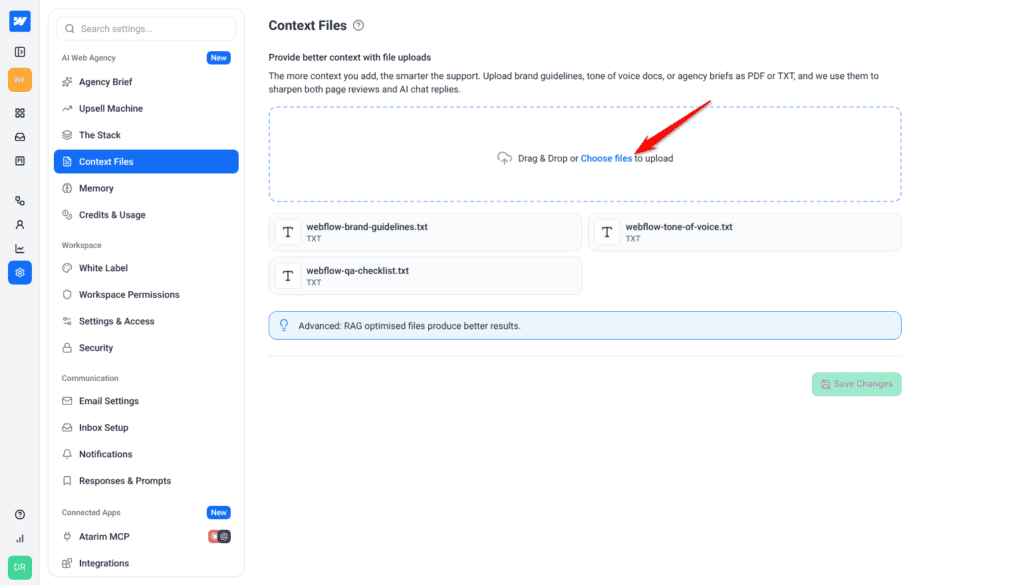This screenshot has height=585, width=1024.
Task: Open Upsell Machine settings
Action: click(146, 108)
